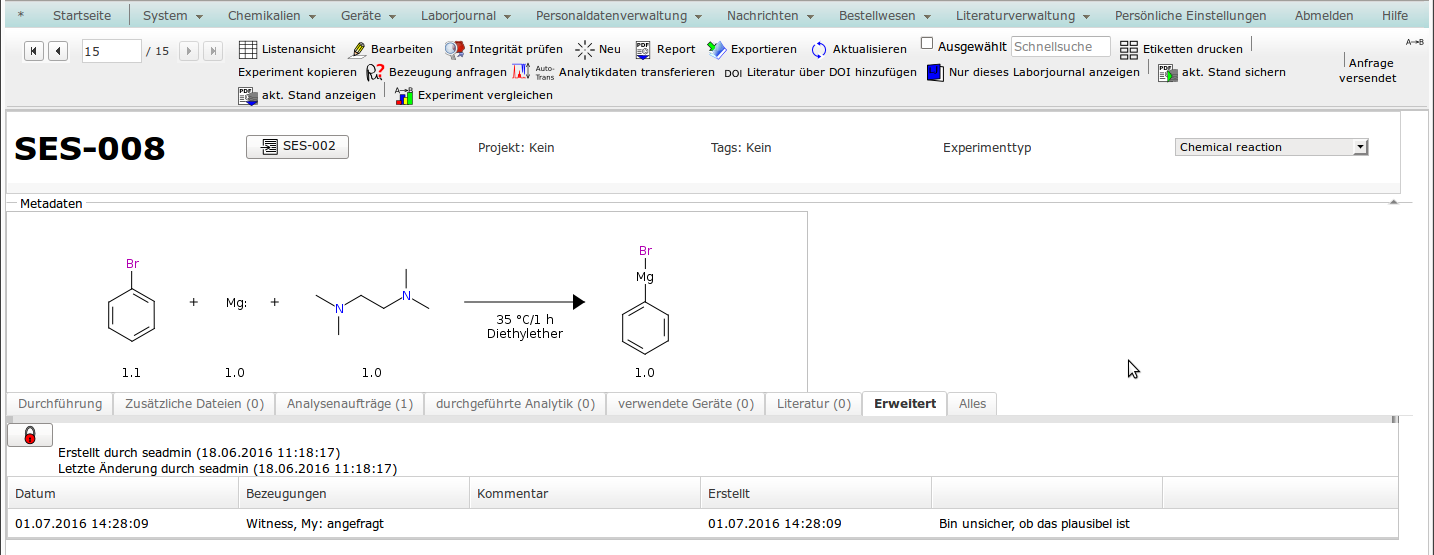Click the Schnellsuche search field
The image size is (1434, 555).
(x=1060, y=47)
